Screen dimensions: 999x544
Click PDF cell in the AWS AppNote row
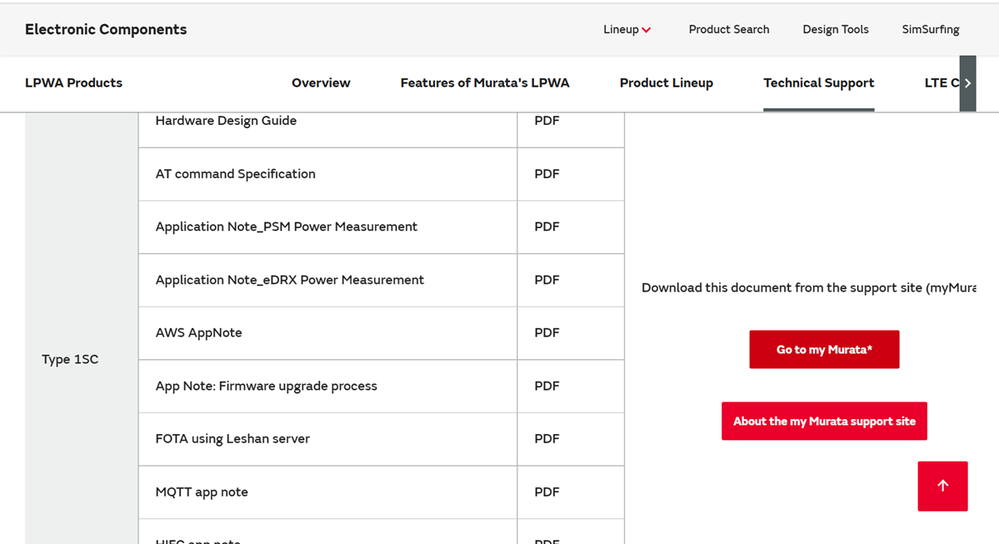570,333
